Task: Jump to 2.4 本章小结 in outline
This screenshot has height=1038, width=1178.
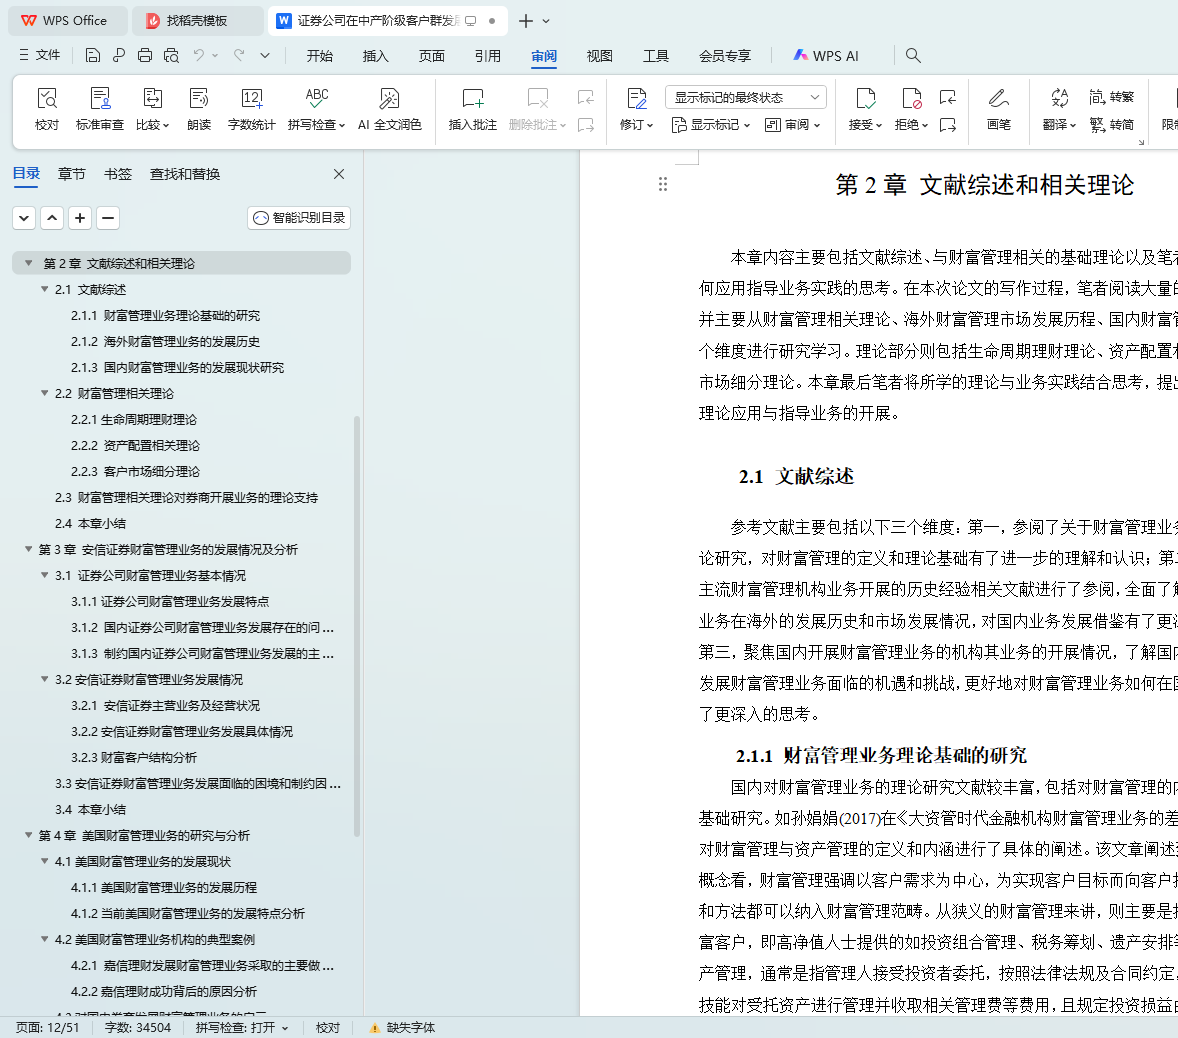Action: pyautogui.click(x=90, y=524)
